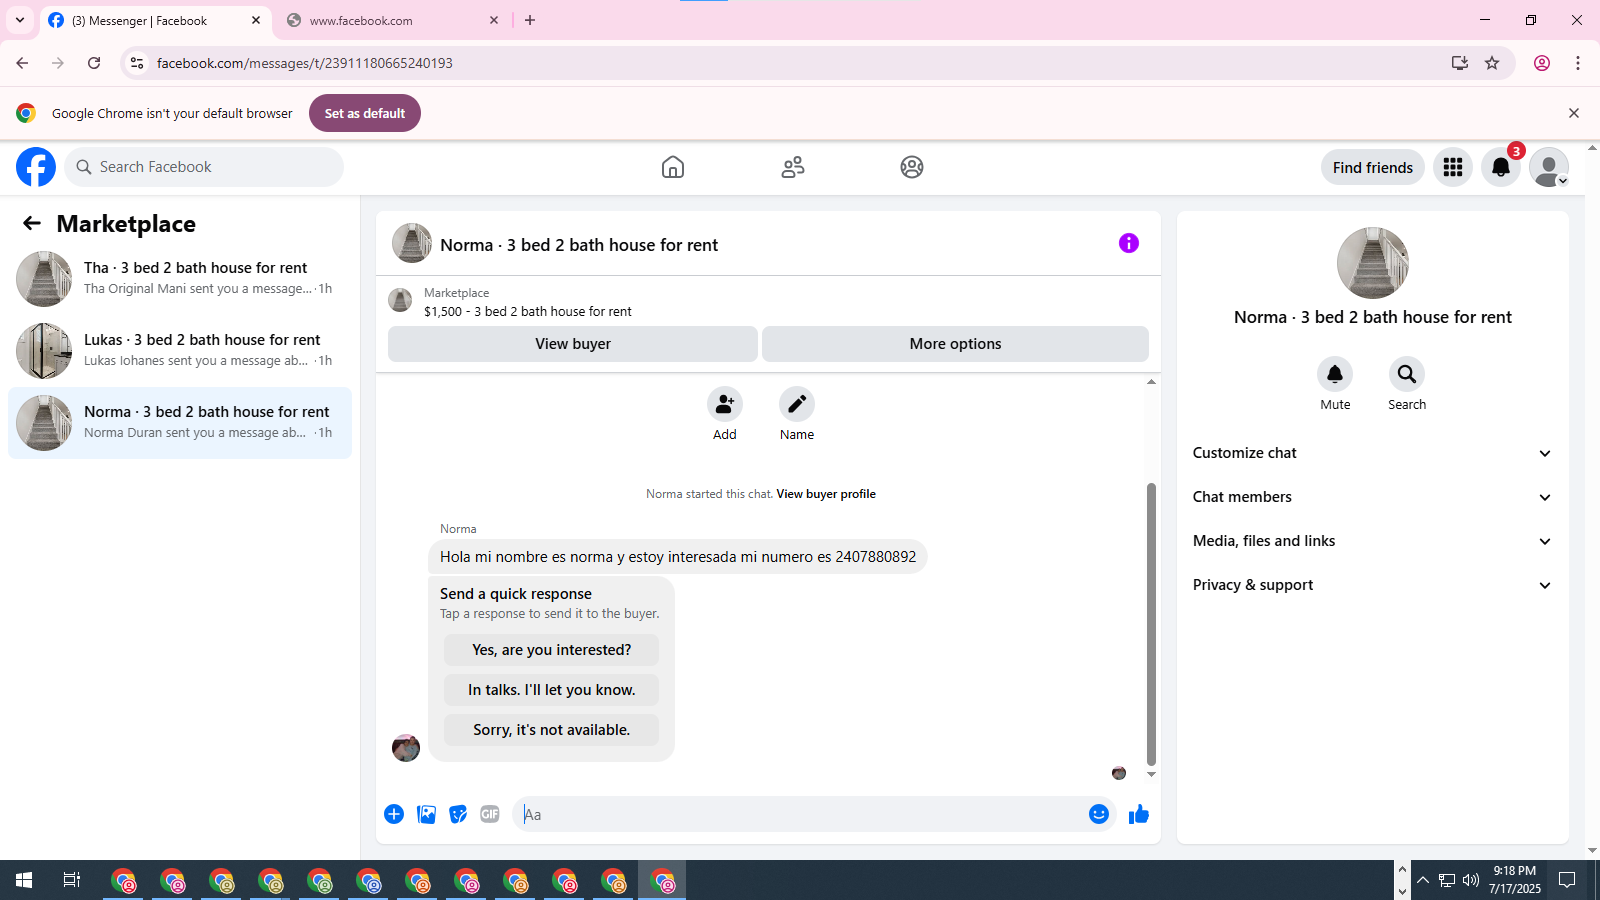The width and height of the screenshot is (1600, 900).
Task: Click the More options button
Action: pos(955,344)
